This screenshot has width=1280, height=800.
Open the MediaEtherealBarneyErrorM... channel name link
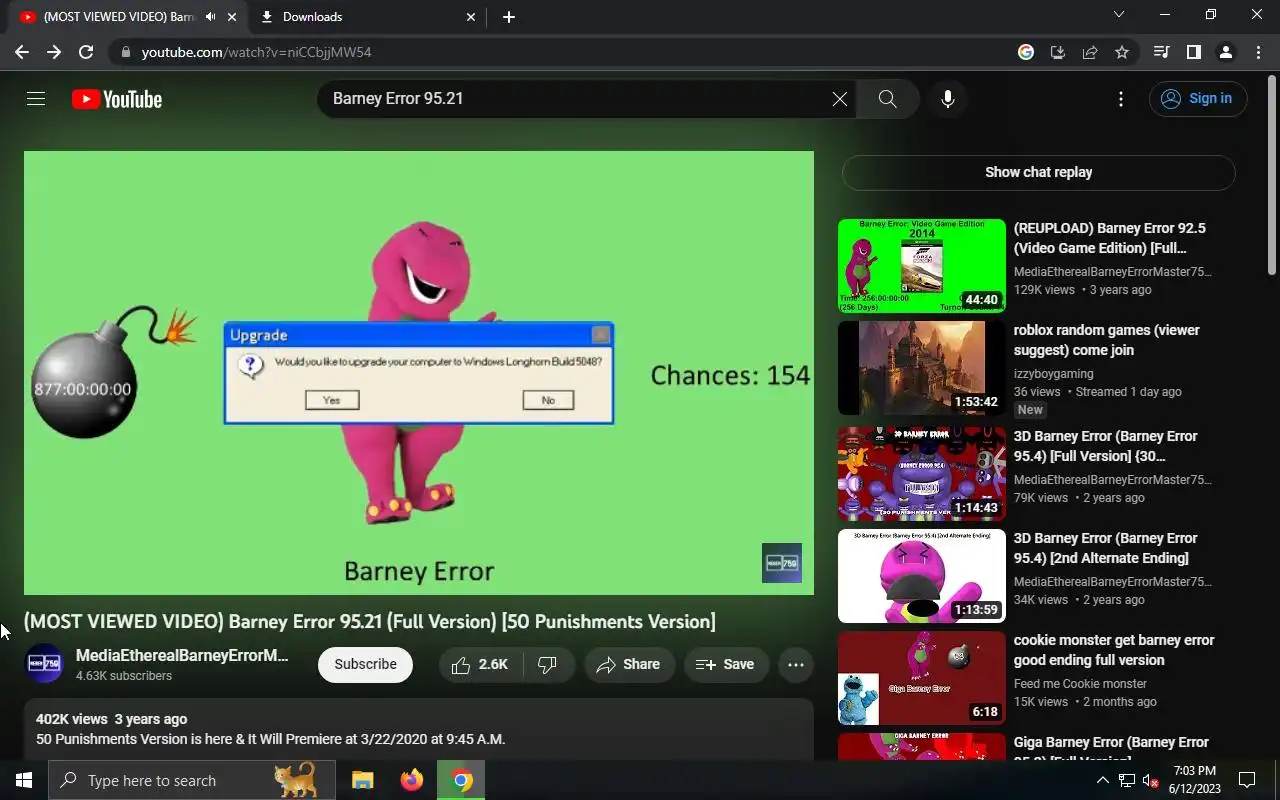tap(182, 656)
